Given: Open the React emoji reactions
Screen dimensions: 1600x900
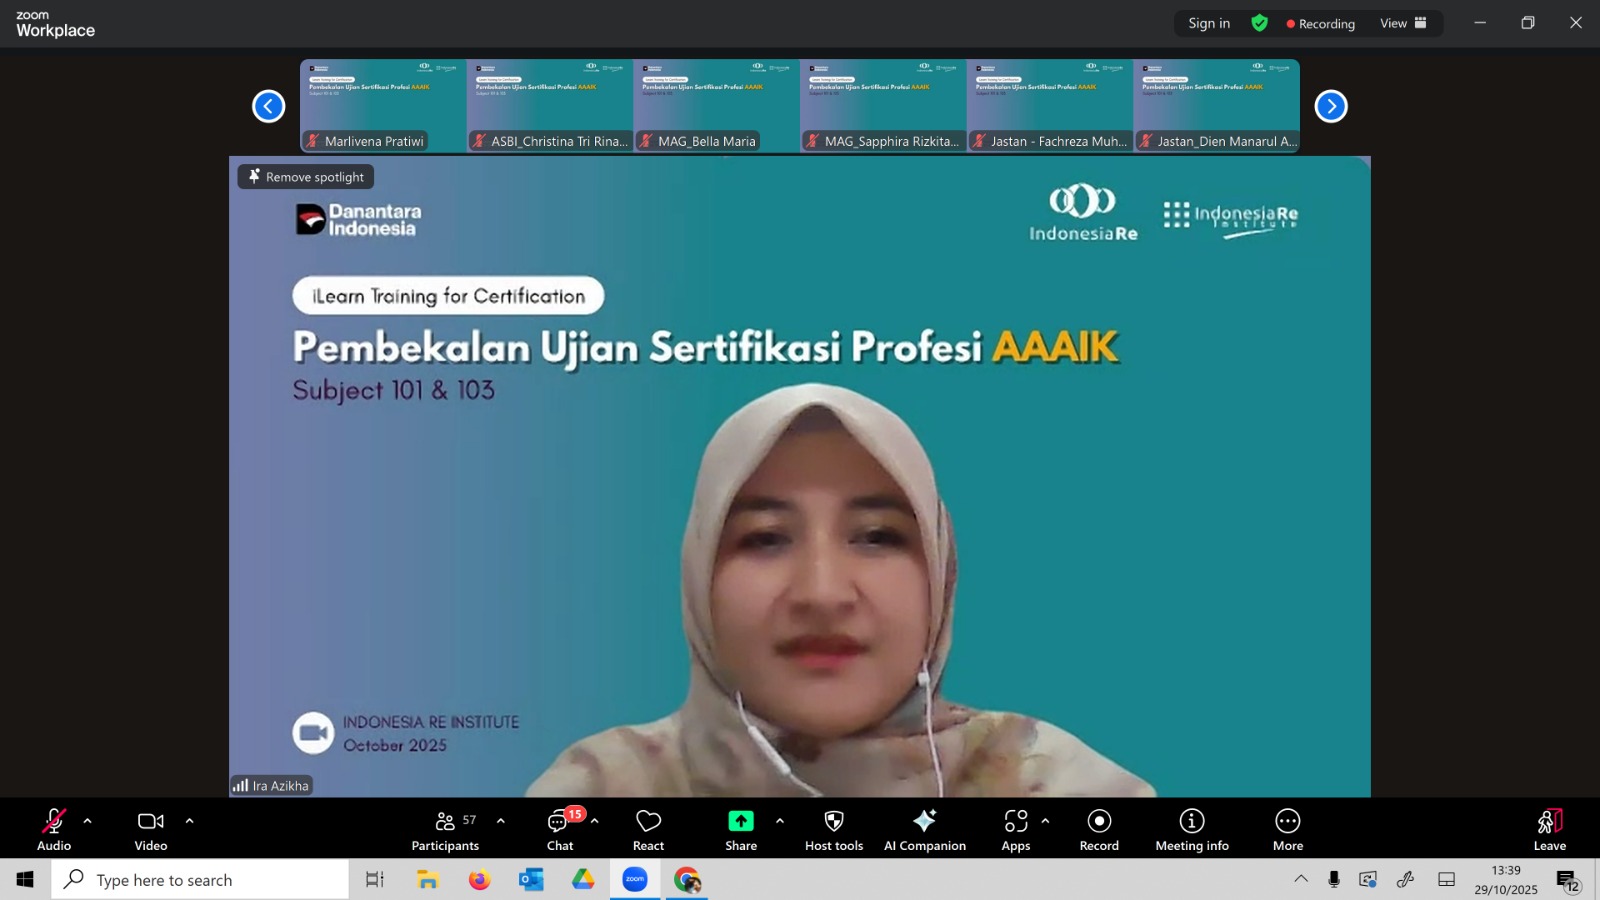Looking at the screenshot, I should [x=648, y=829].
